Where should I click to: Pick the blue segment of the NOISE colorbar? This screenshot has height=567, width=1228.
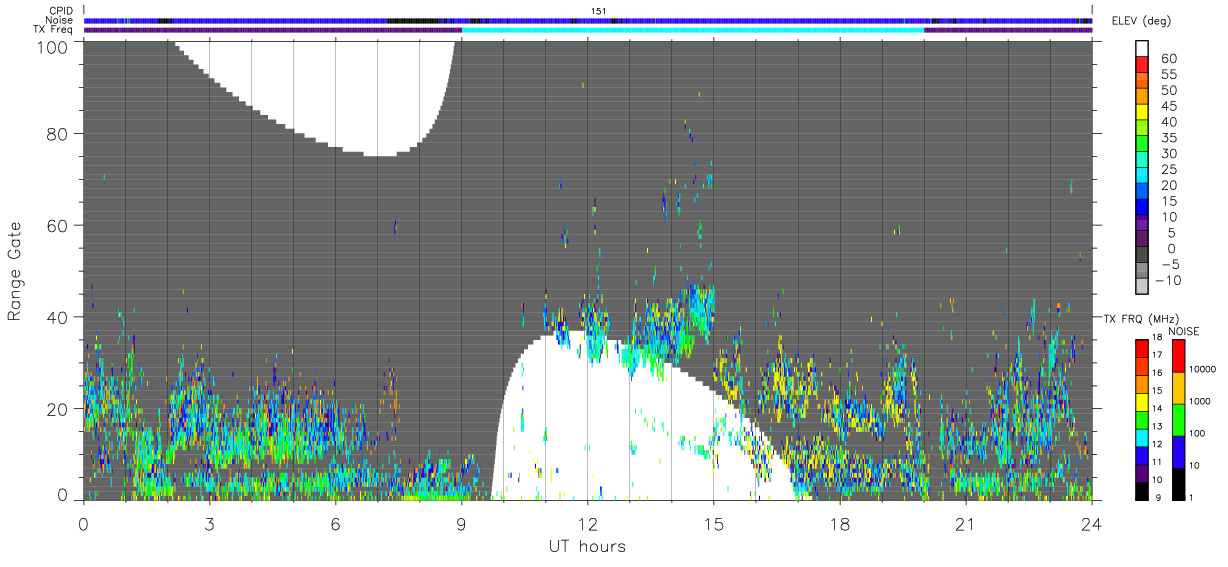tap(1177, 452)
